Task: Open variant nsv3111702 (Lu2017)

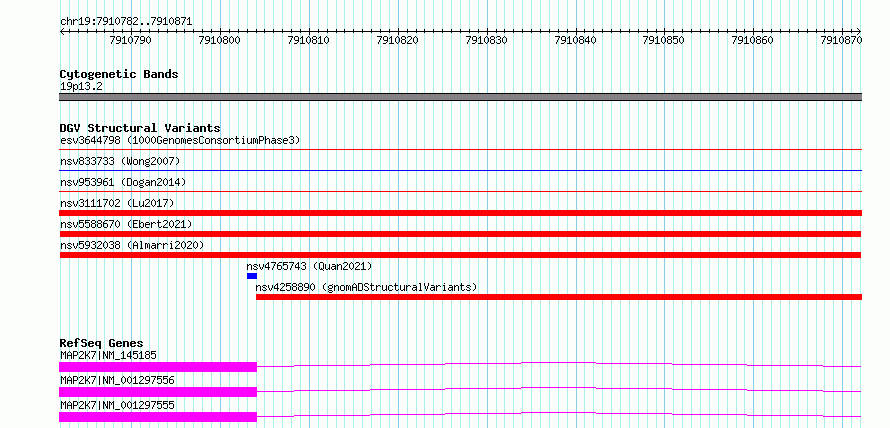Action: tap(117, 203)
